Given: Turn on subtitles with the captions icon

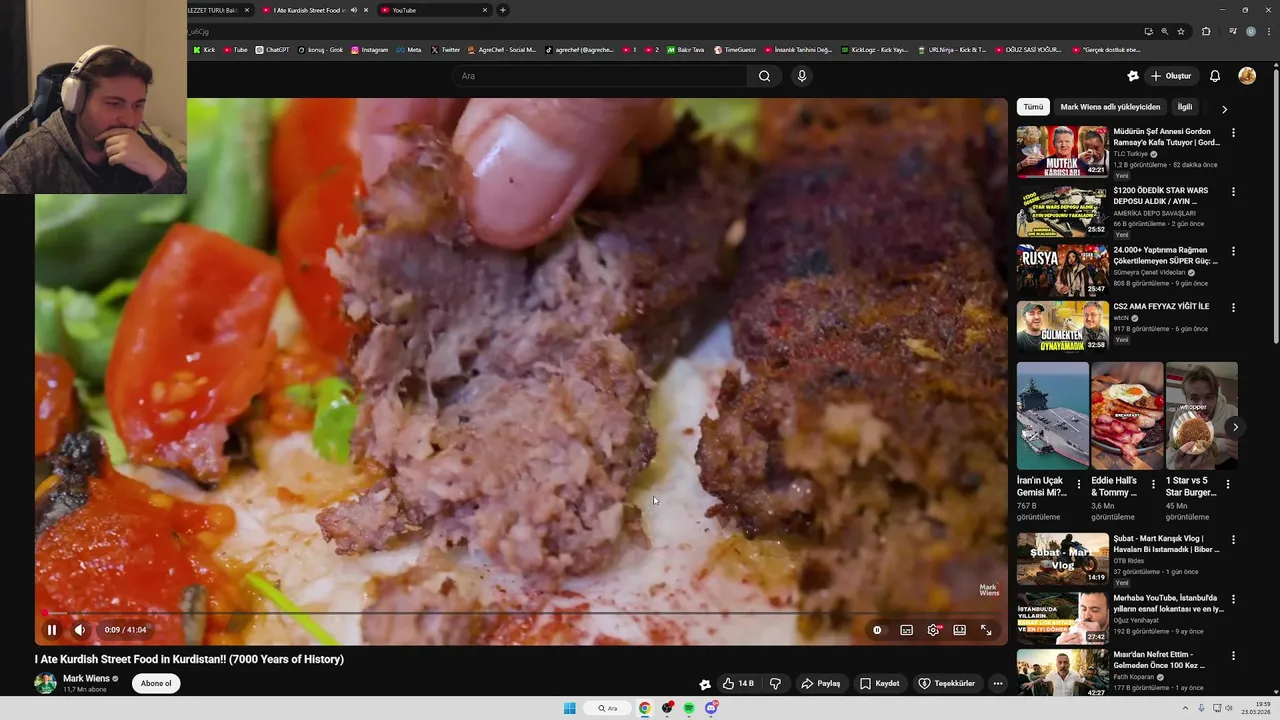Looking at the screenshot, I should [x=906, y=630].
